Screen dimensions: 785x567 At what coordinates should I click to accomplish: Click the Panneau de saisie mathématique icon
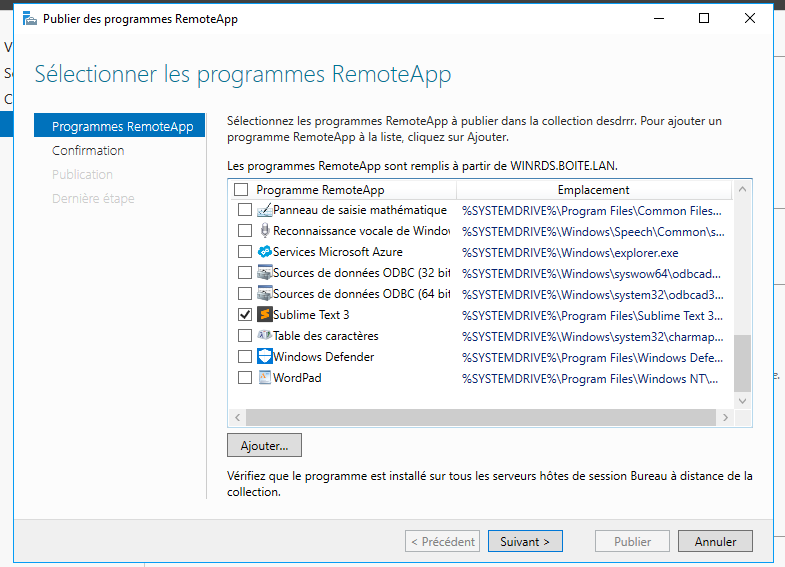pyautogui.click(x=265, y=210)
